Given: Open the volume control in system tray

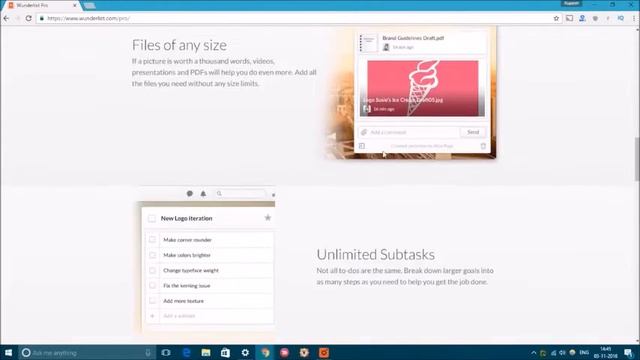Looking at the screenshot, I should 562,353.
